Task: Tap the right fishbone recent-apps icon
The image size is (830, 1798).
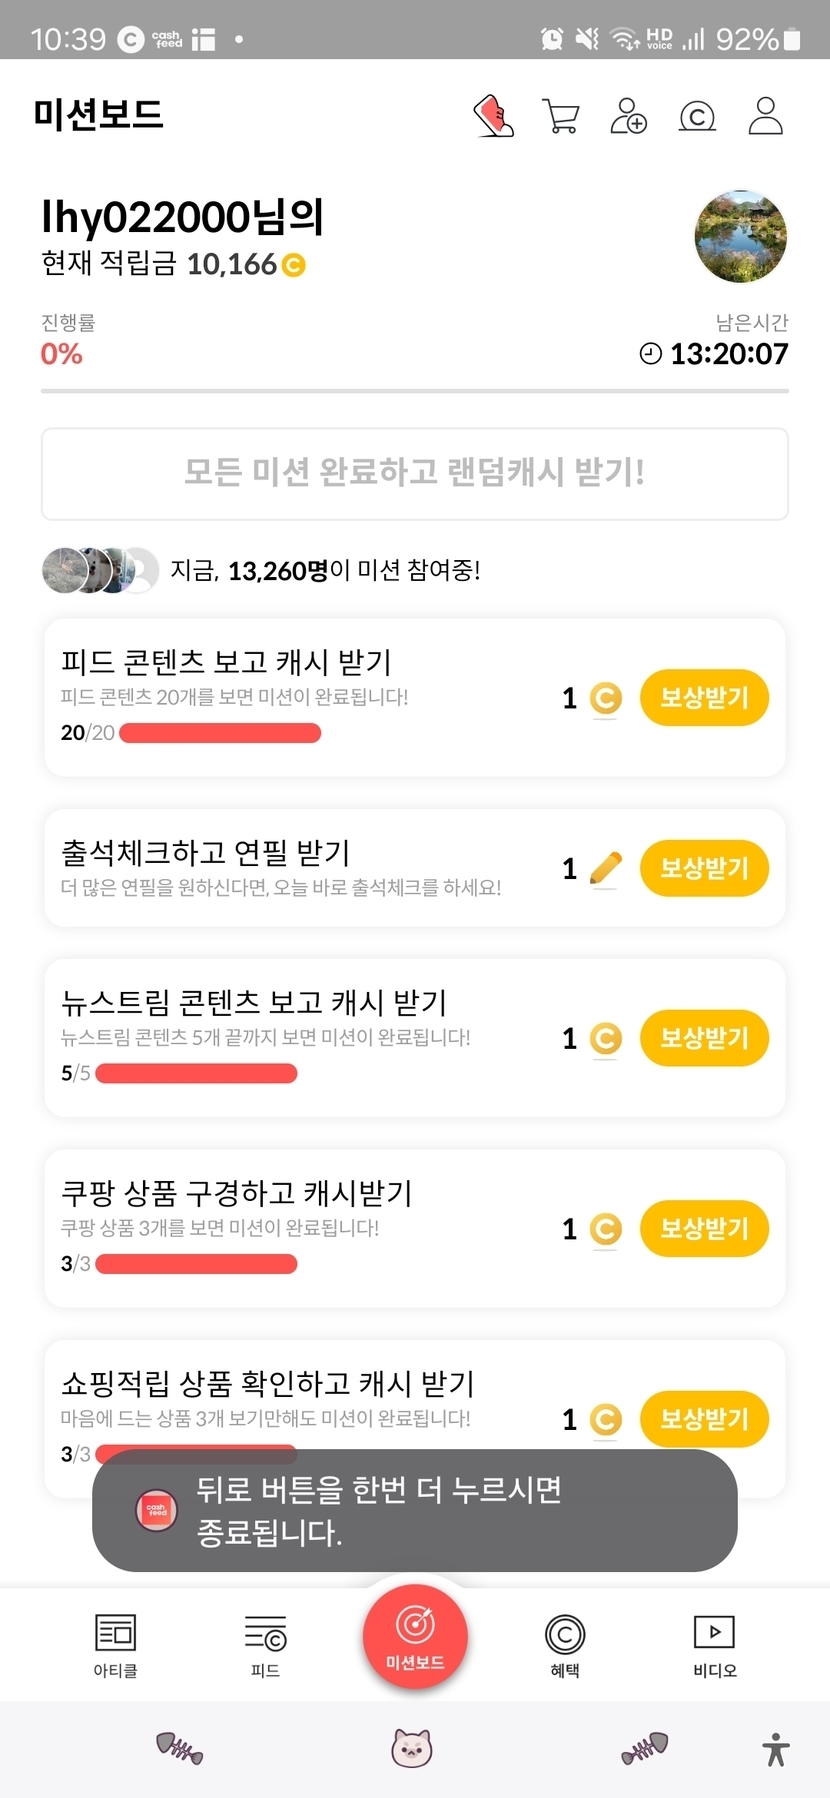Action: [644, 1748]
